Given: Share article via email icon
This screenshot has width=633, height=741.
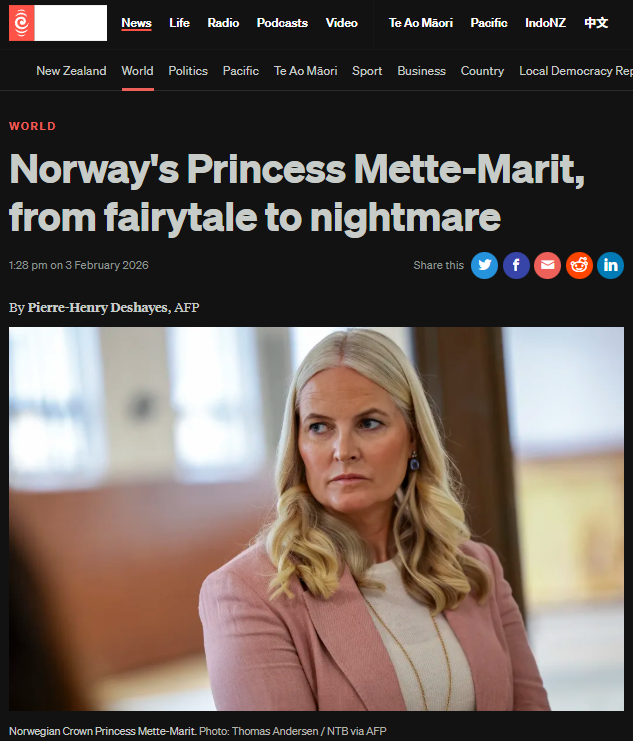Looking at the screenshot, I should pyautogui.click(x=547, y=265).
